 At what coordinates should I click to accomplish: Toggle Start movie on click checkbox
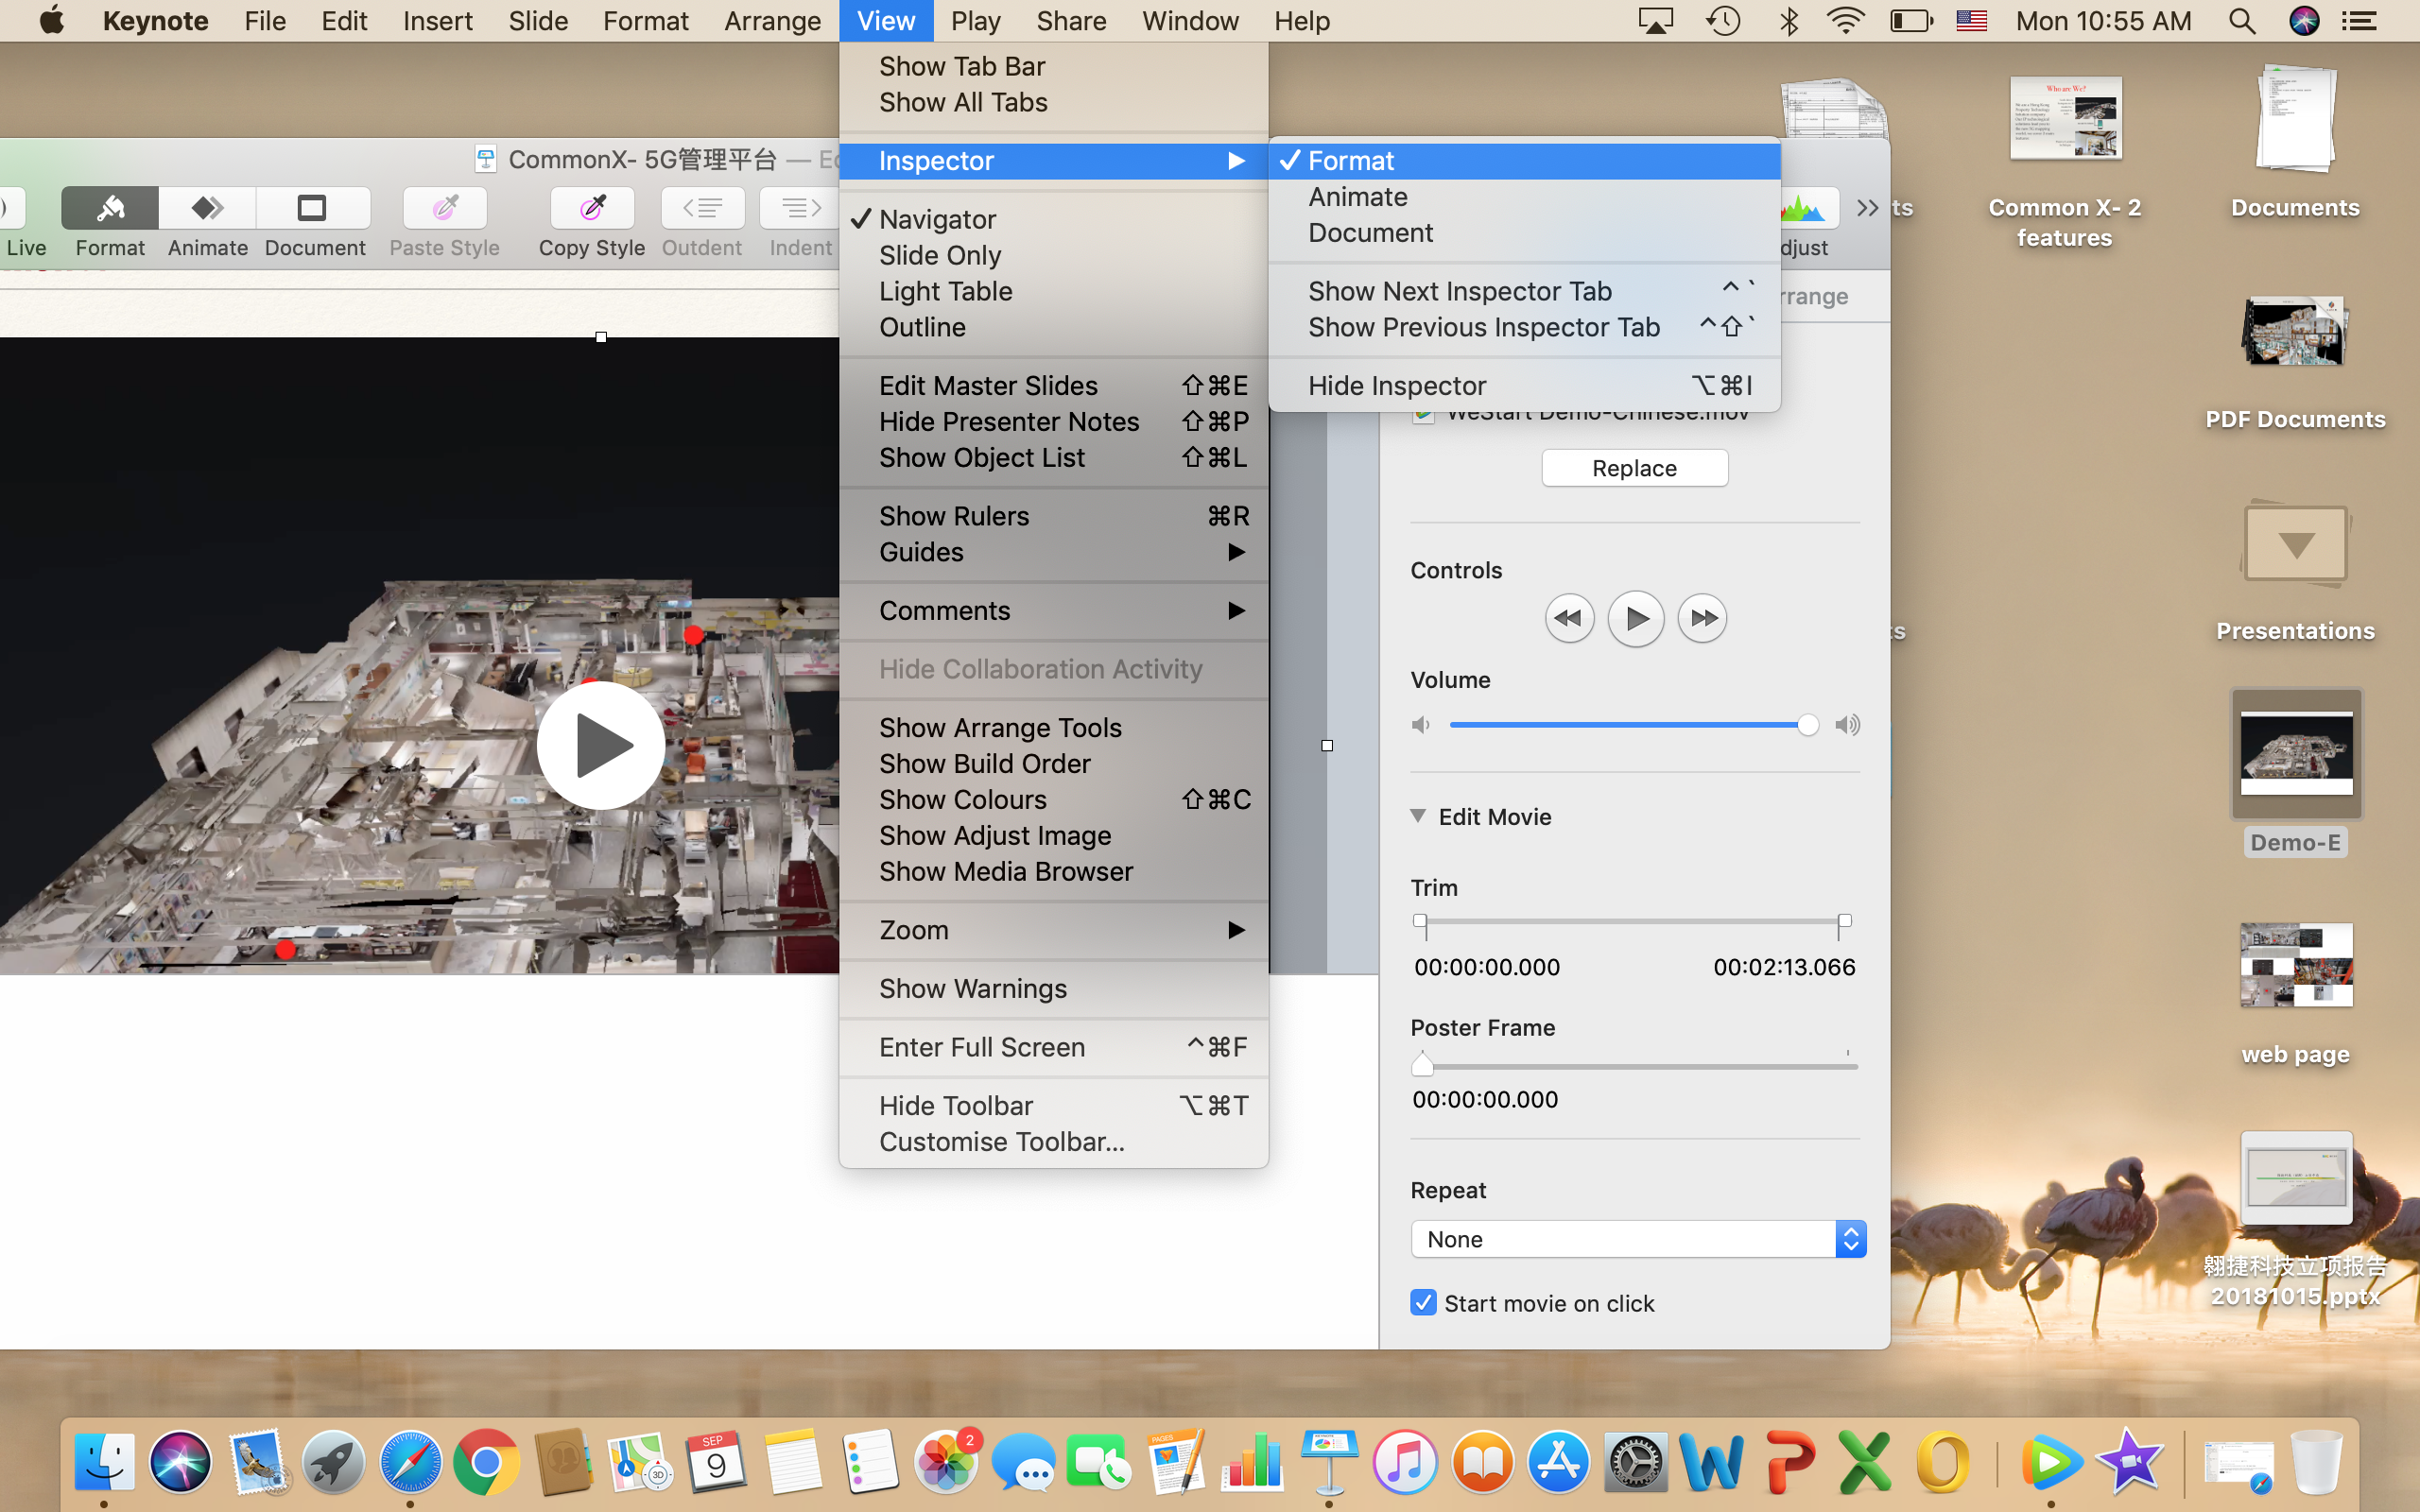[1423, 1303]
